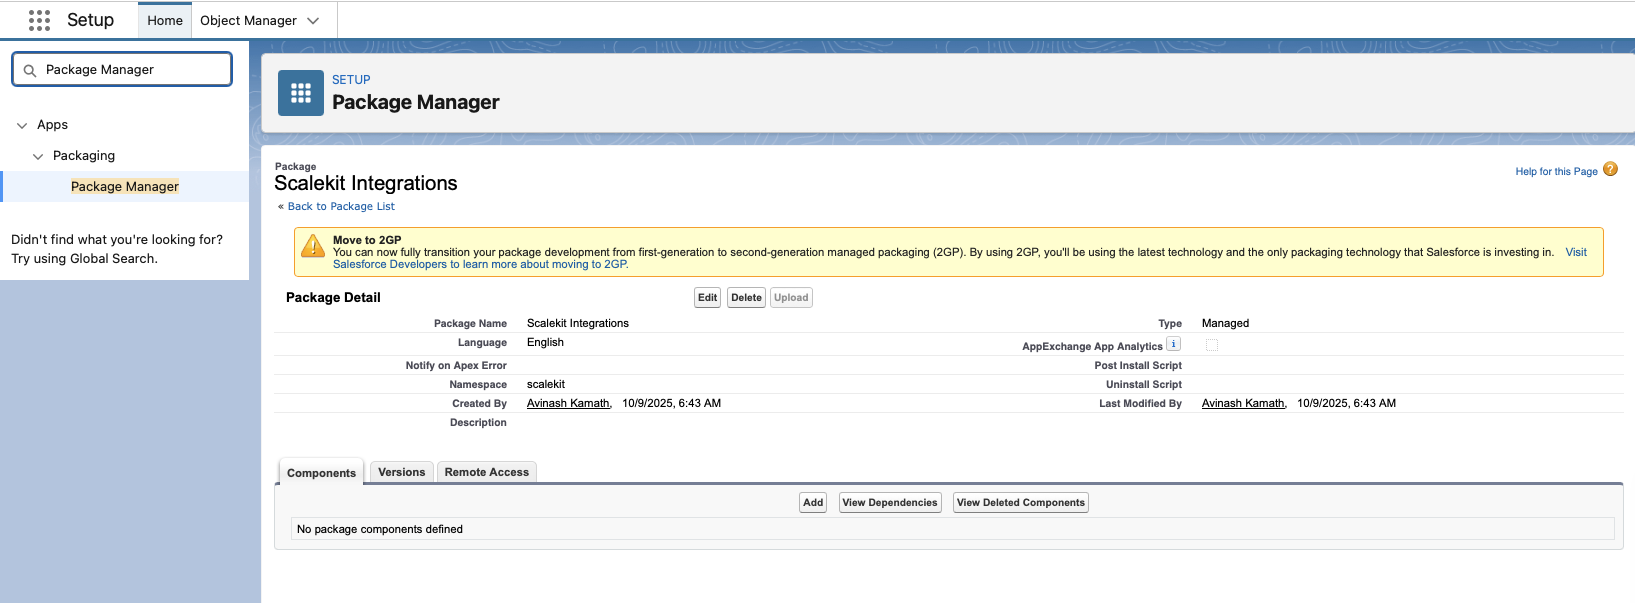
Task: Click the View Dependencies button
Action: tap(890, 502)
